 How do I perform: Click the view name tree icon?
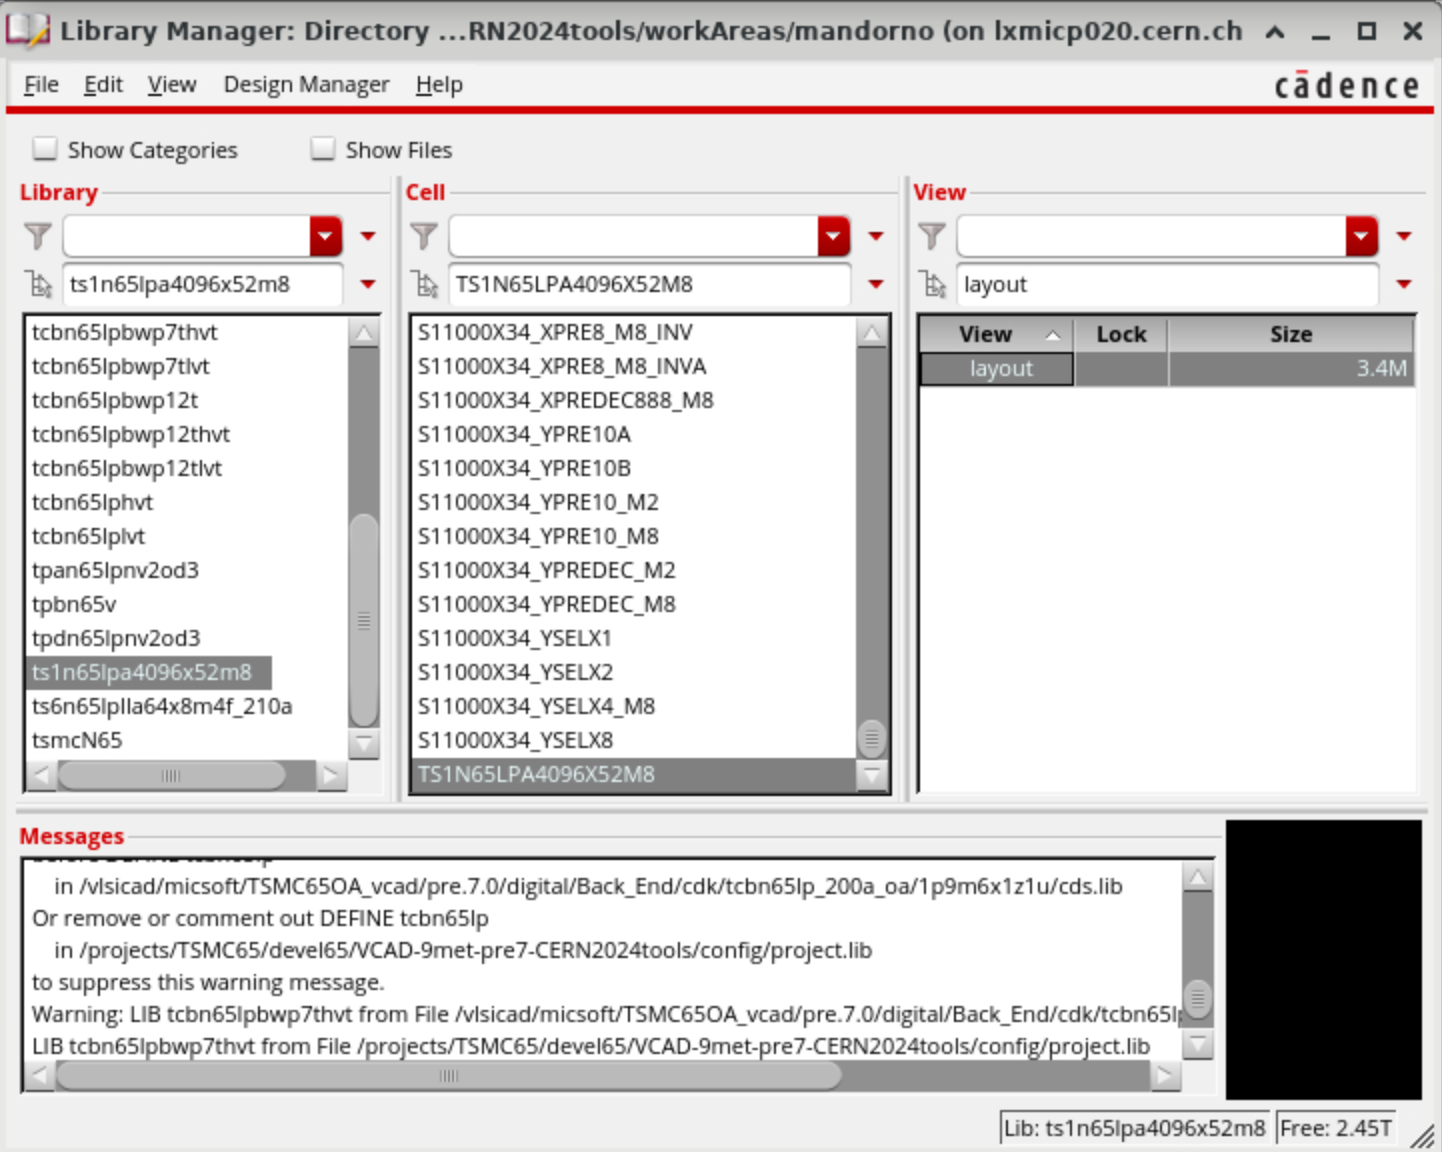coord(934,285)
